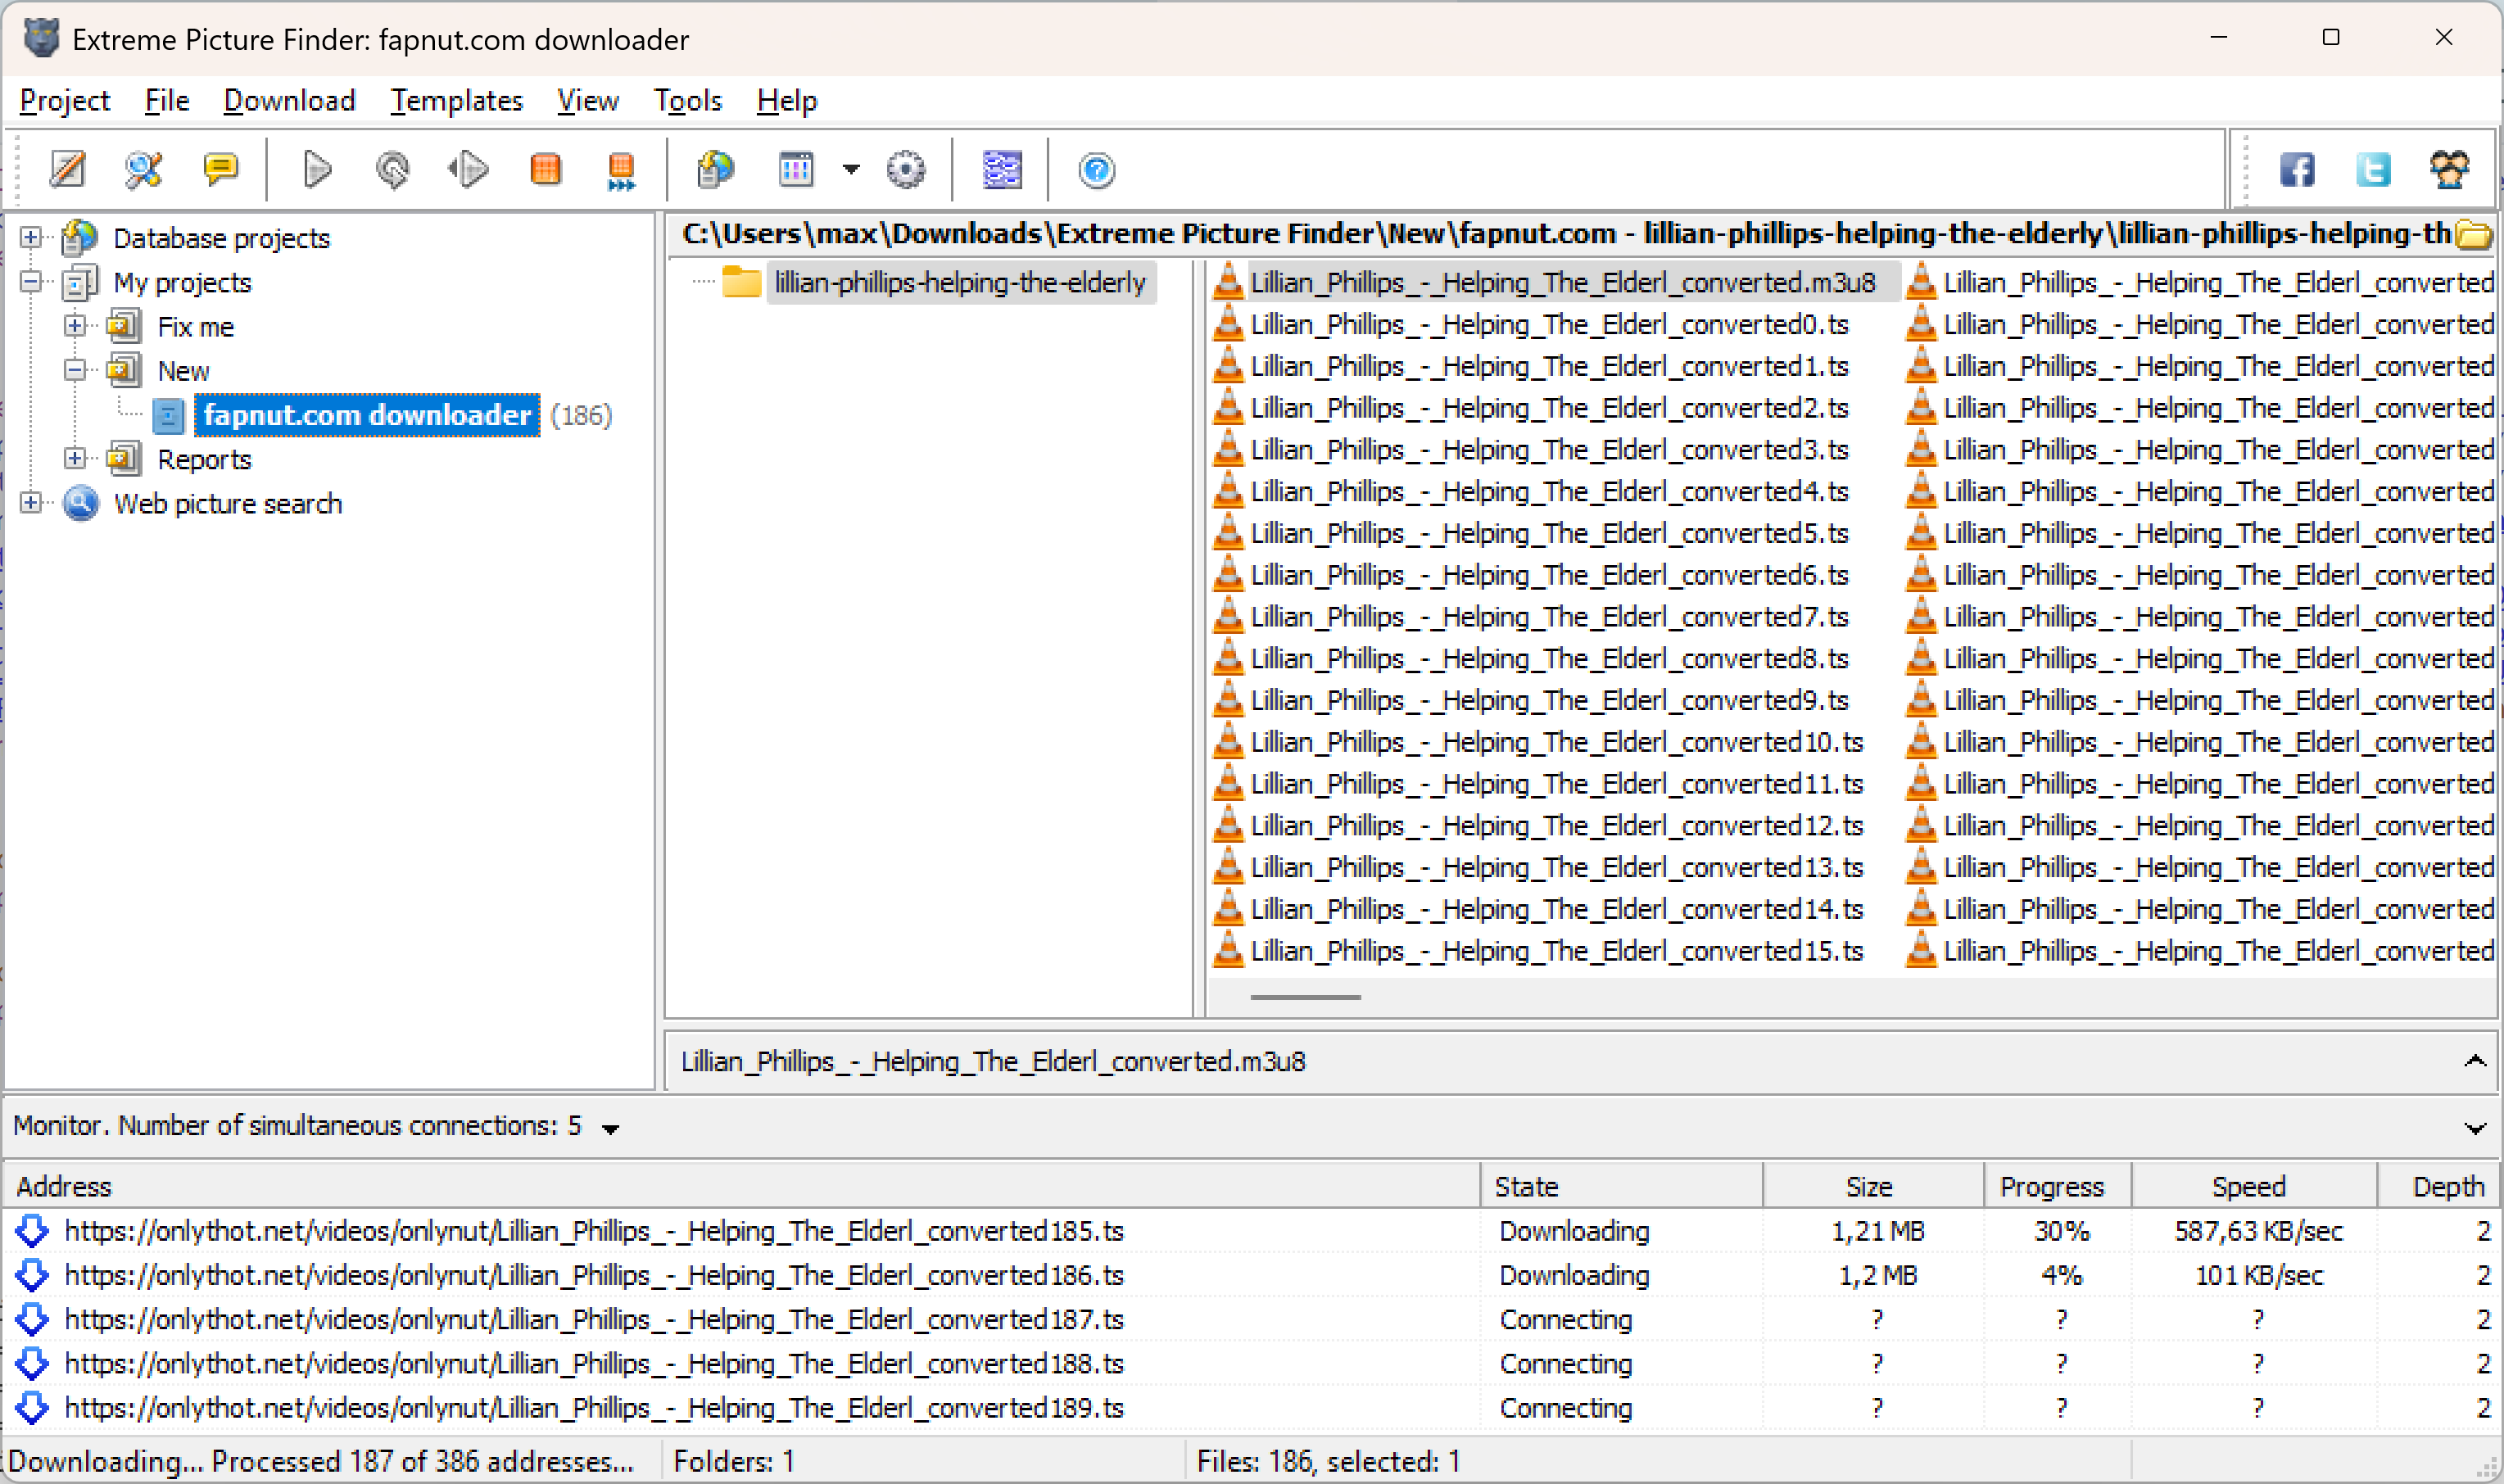Screen dimensions: 2504x1484
Task: Click the Start download play icon
Action: [x=317, y=170]
